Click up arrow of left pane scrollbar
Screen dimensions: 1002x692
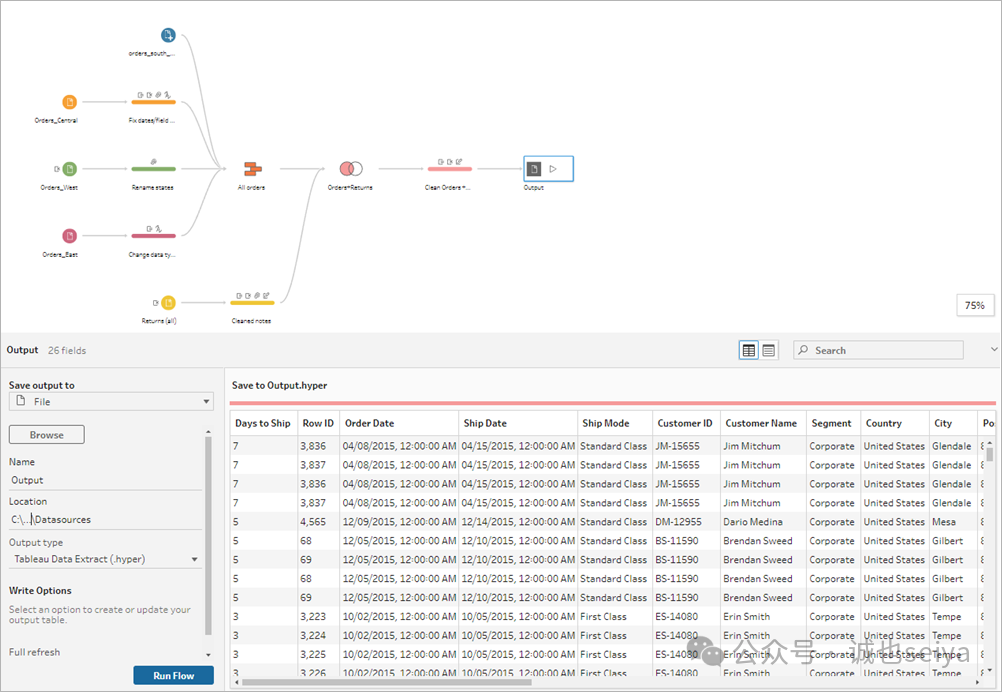[x=208, y=433]
